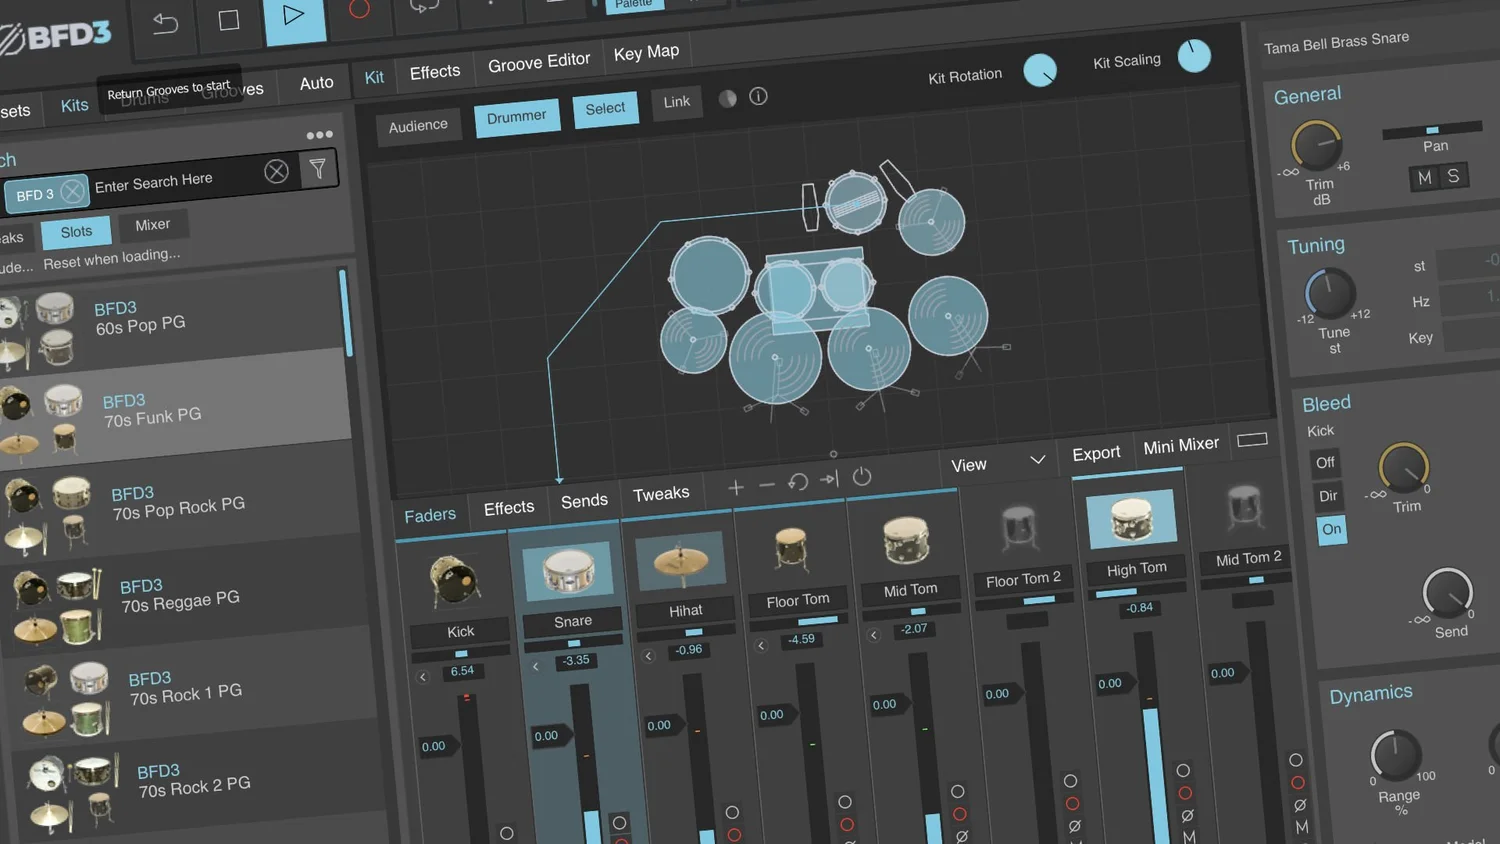The width and height of the screenshot is (1500, 844).
Task: Click the power icon in the mixer toolbar
Action: point(862,478)
